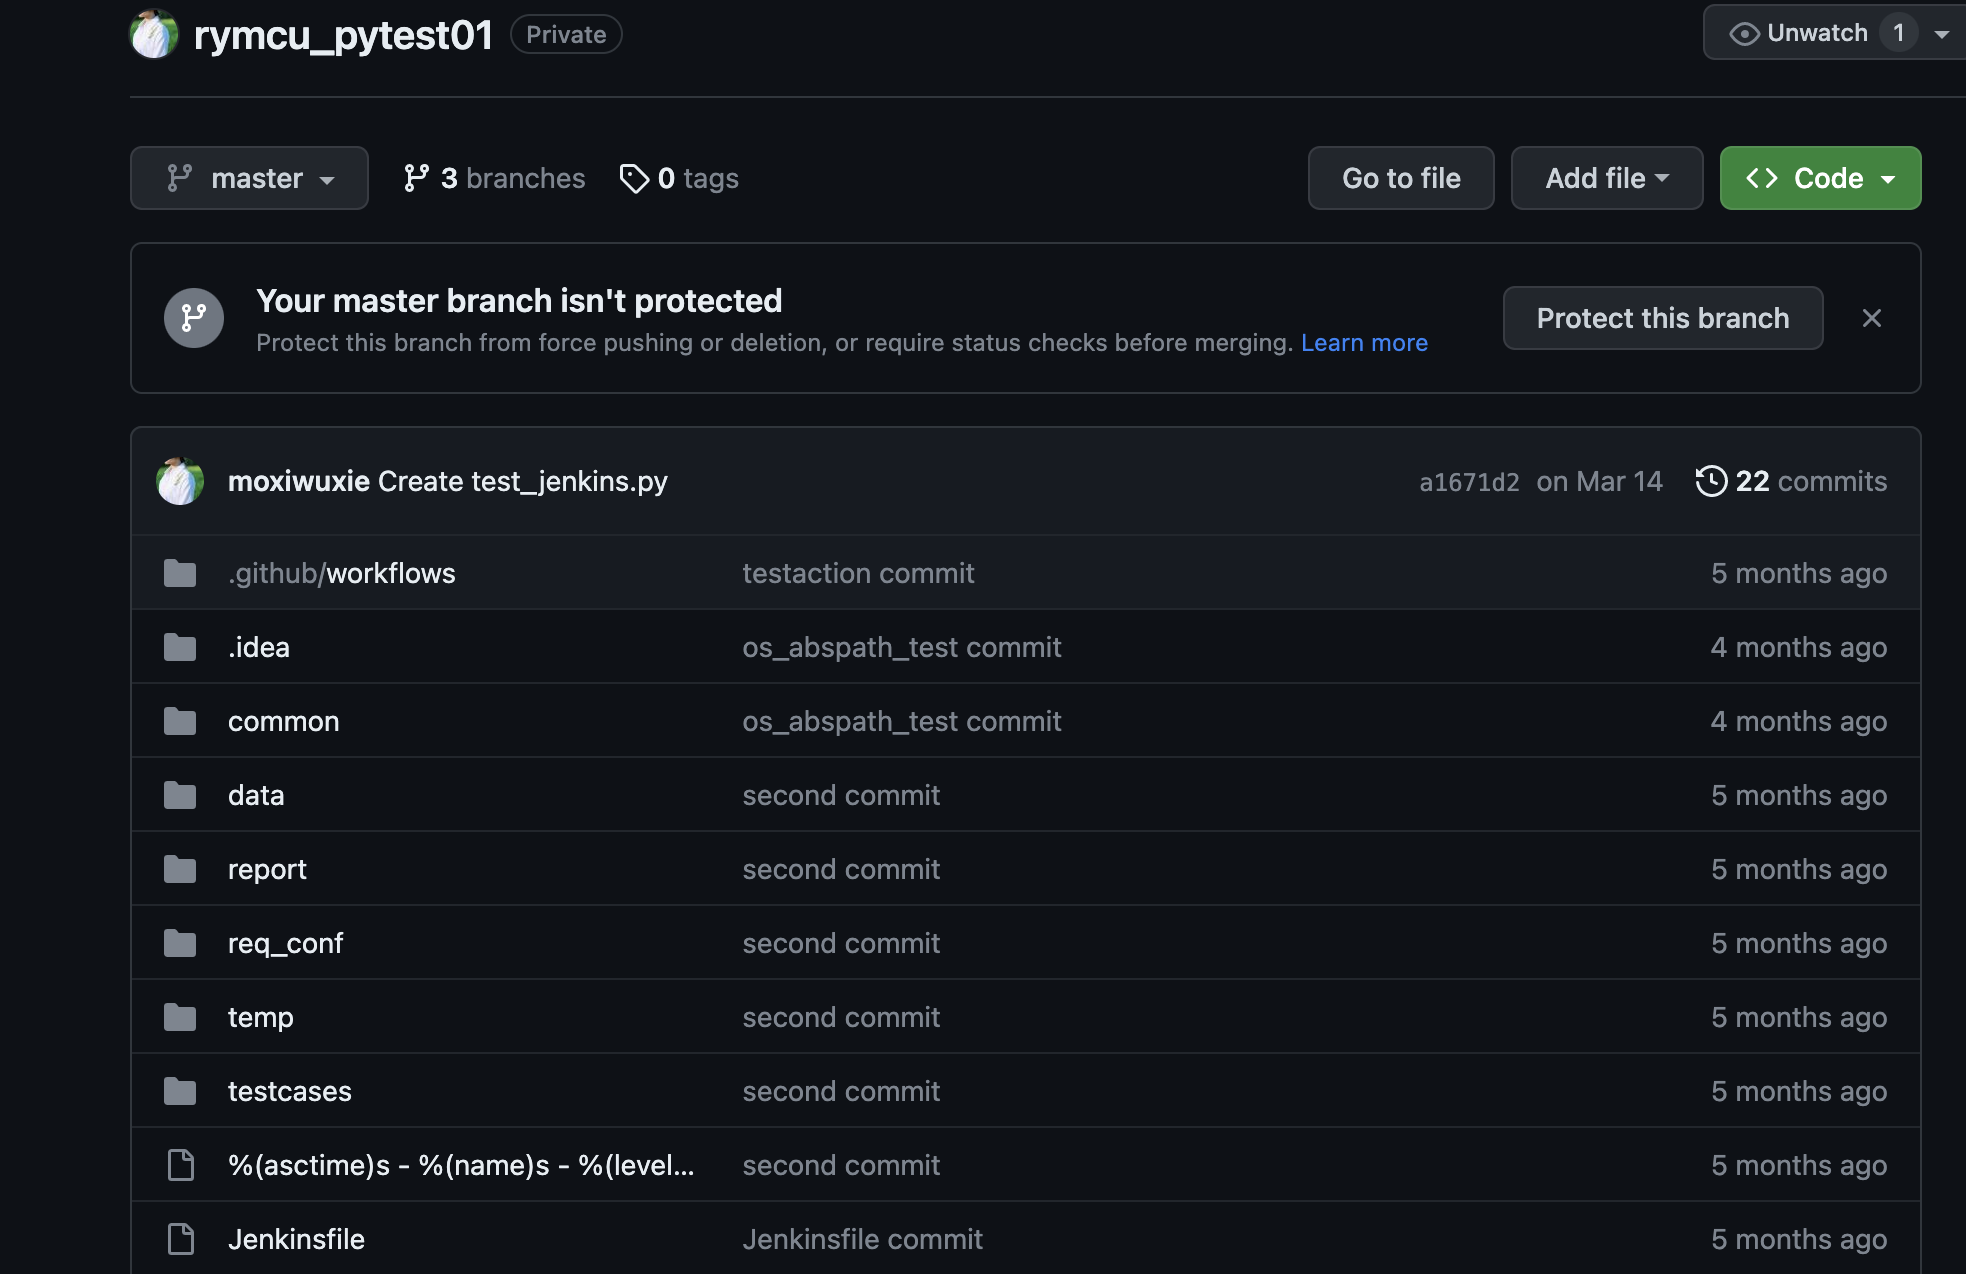Click 4 months ago in .idea row

(1799, 647)
